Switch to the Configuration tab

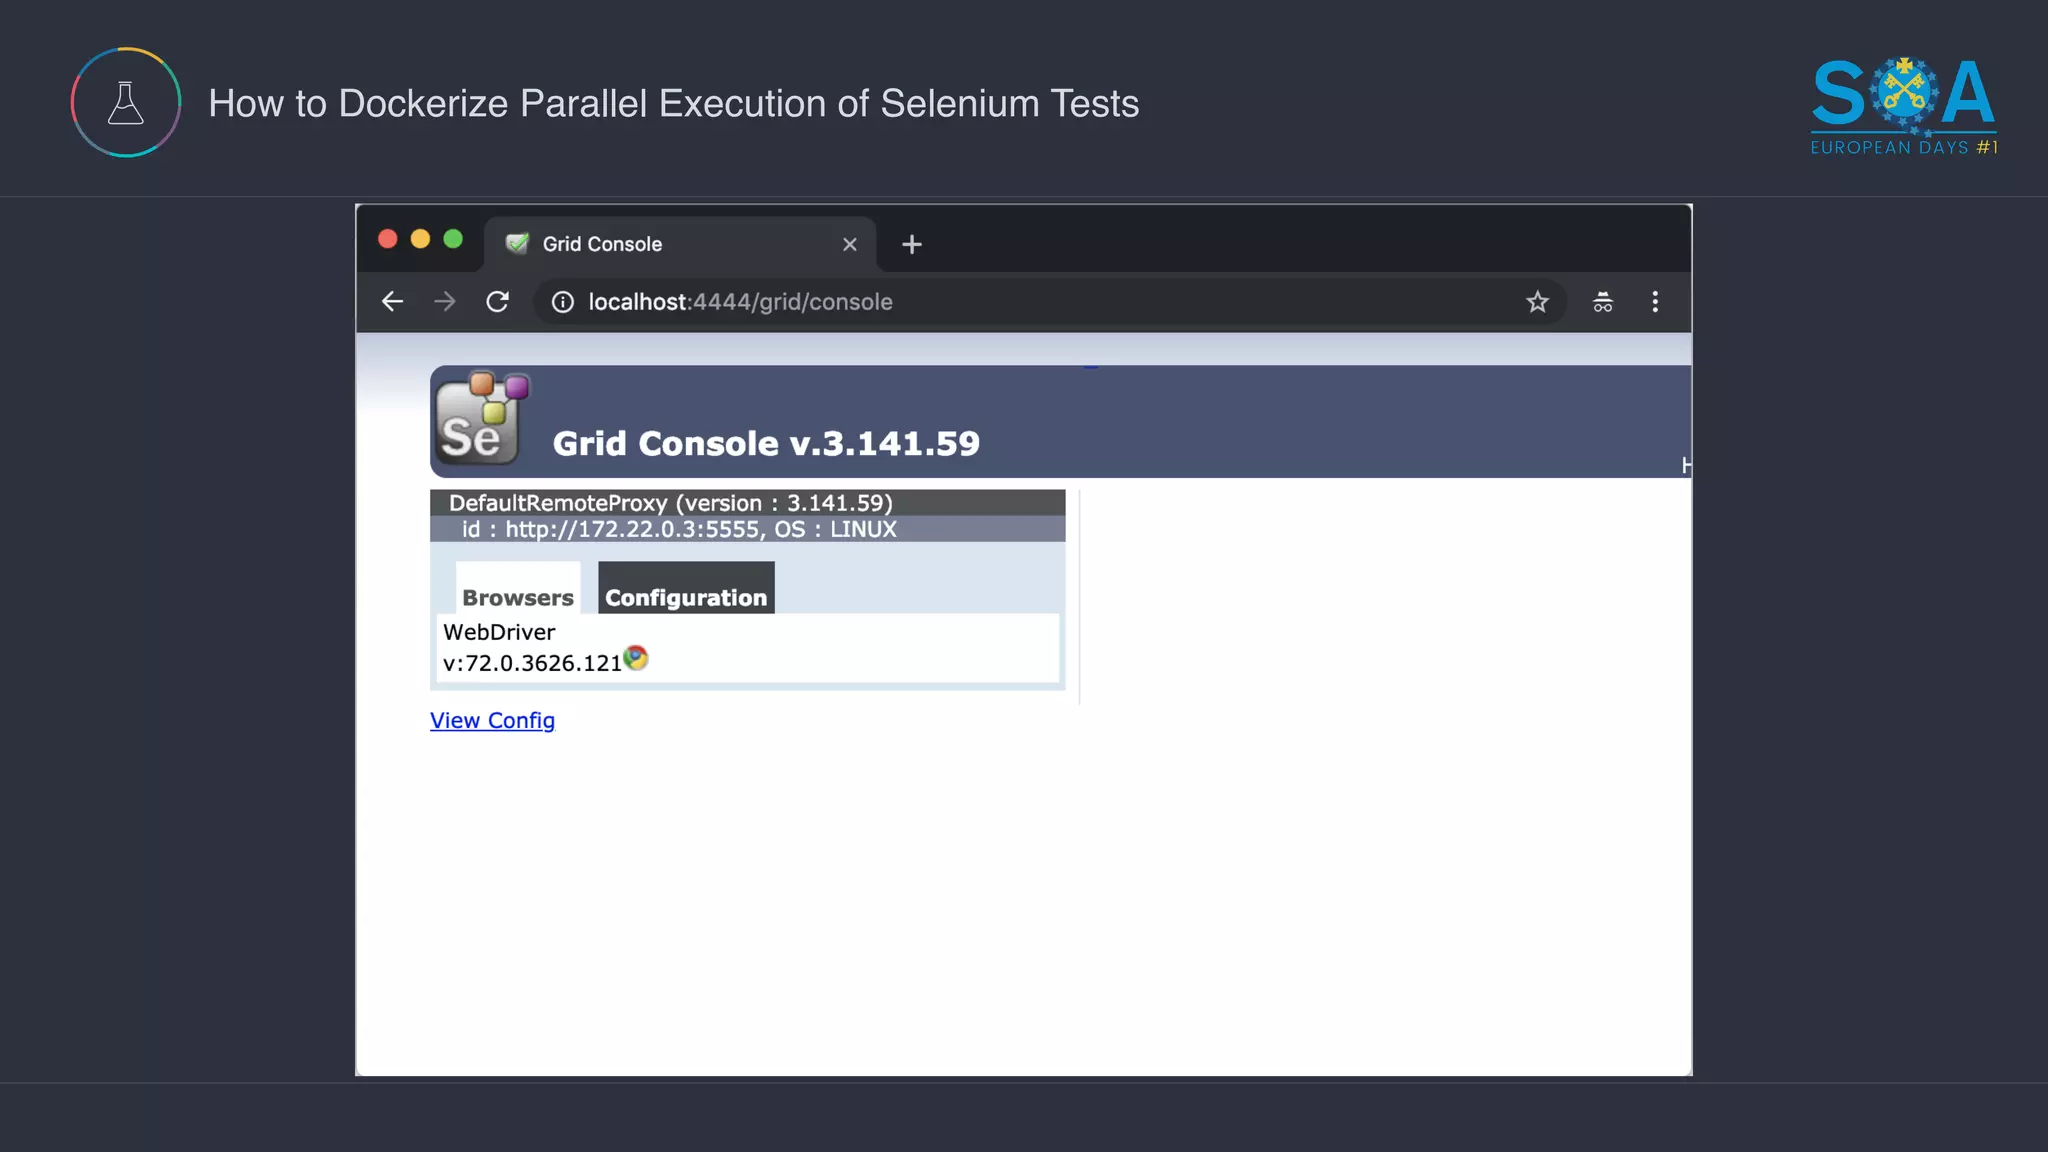click(x=686, y=588)
